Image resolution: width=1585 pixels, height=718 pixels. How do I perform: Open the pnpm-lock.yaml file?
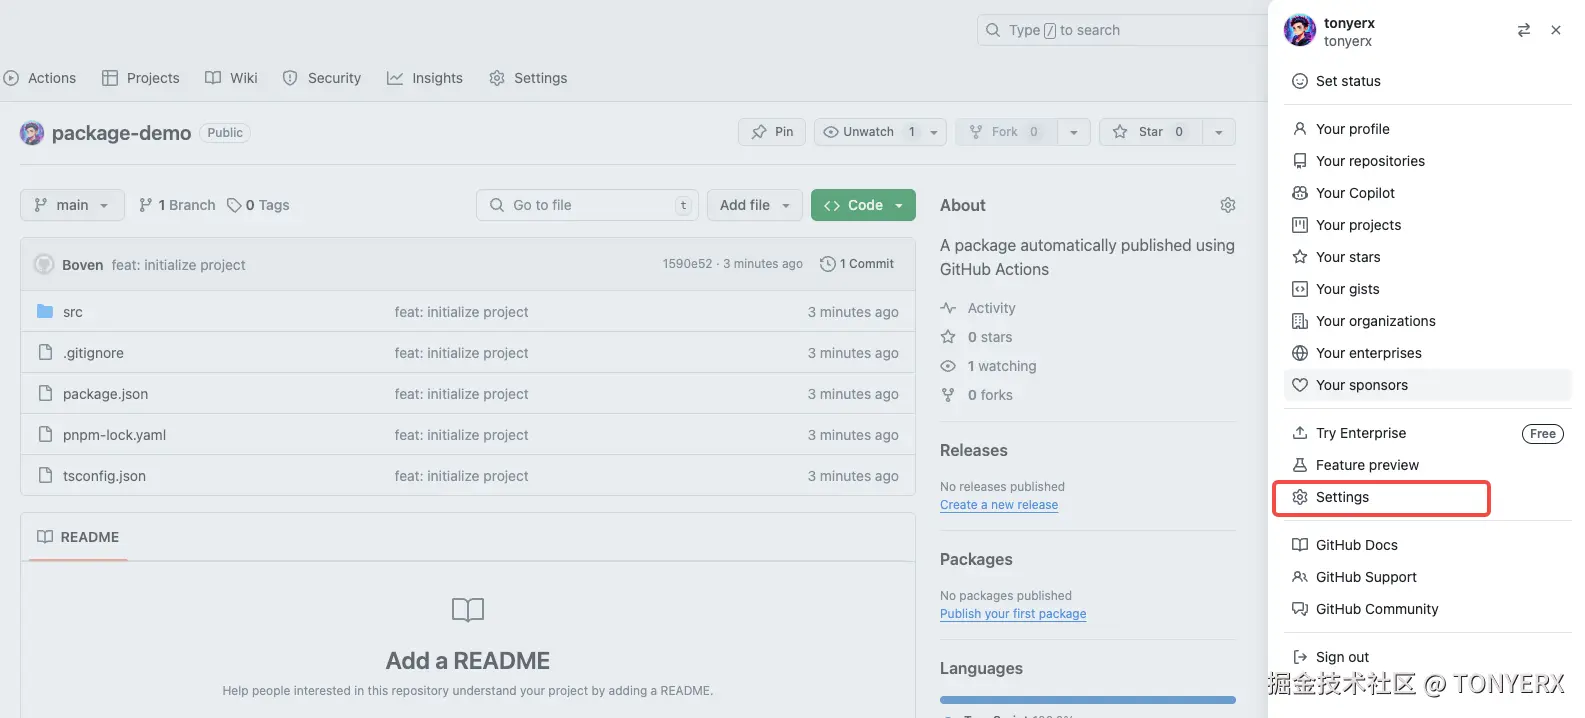pos(114,435)
